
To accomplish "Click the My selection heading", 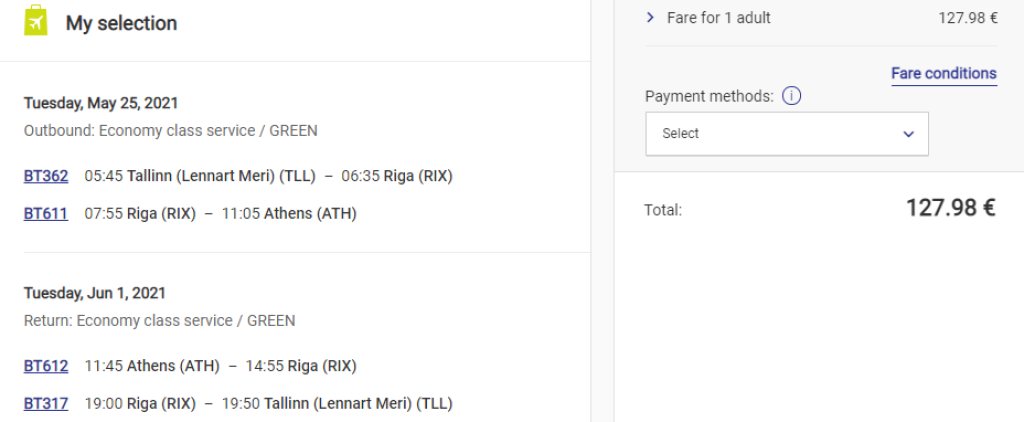I will coord(121,22).
